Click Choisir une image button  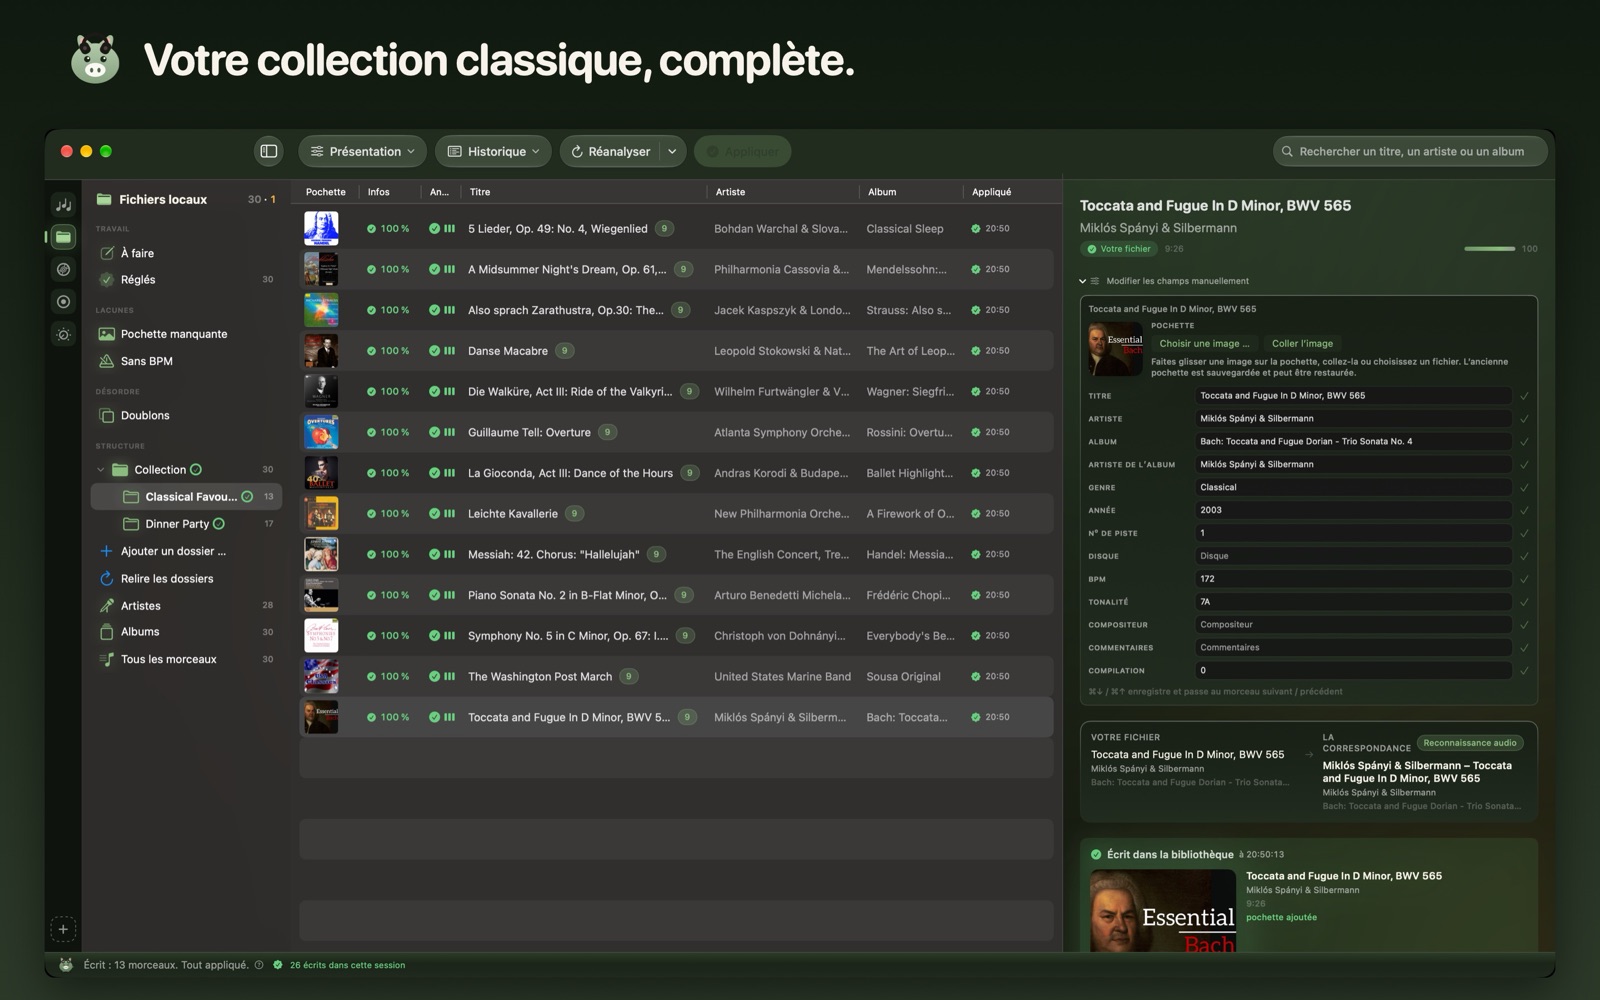click(1204, 343)
